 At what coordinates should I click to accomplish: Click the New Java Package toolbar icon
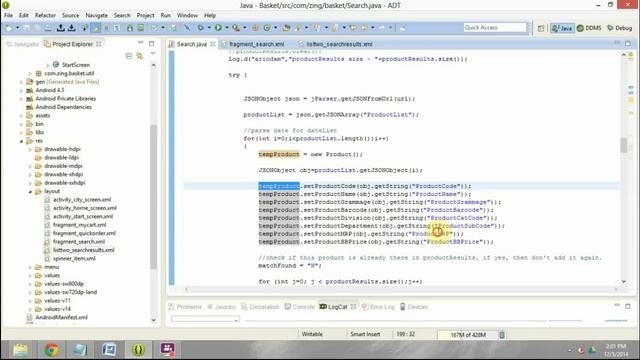click(x=256, y=28)
